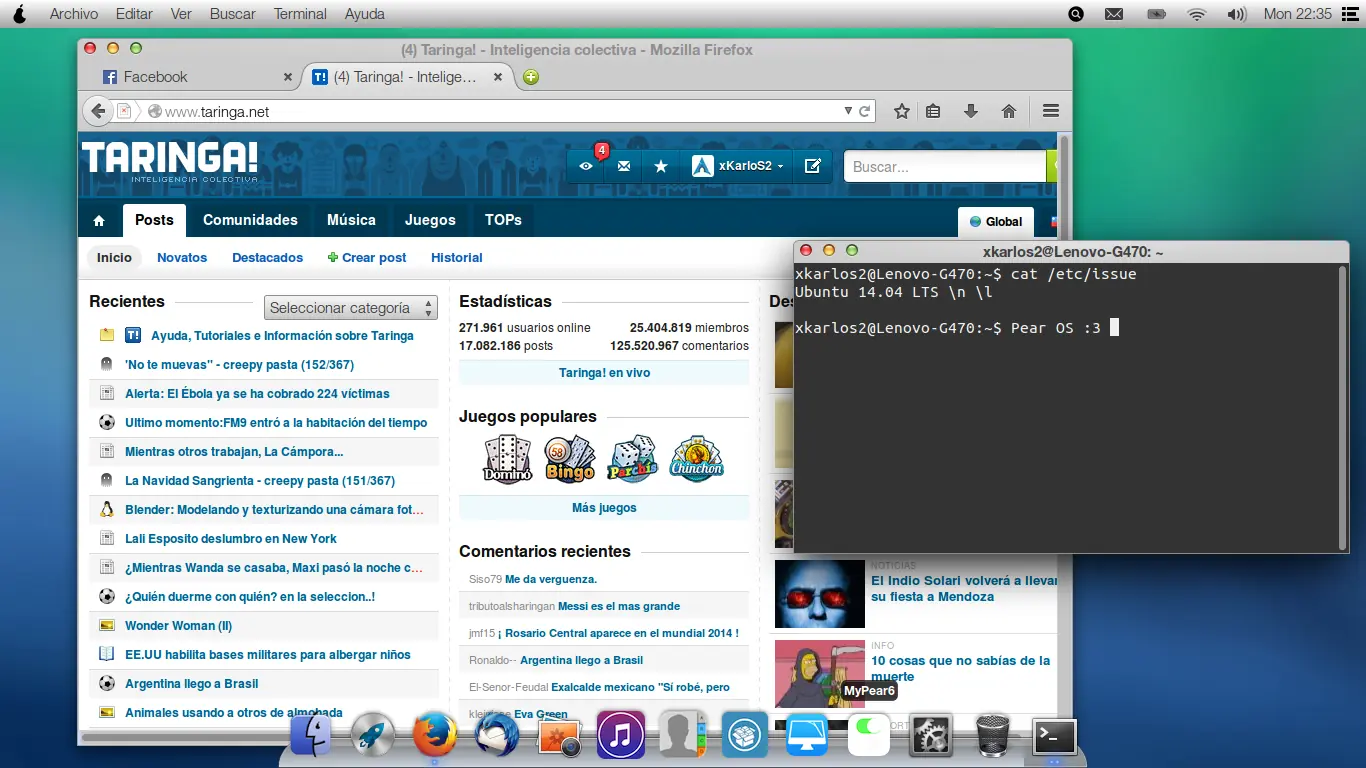Open the Archivo menu
The image size is (1366, 768).
coord(74,14)
